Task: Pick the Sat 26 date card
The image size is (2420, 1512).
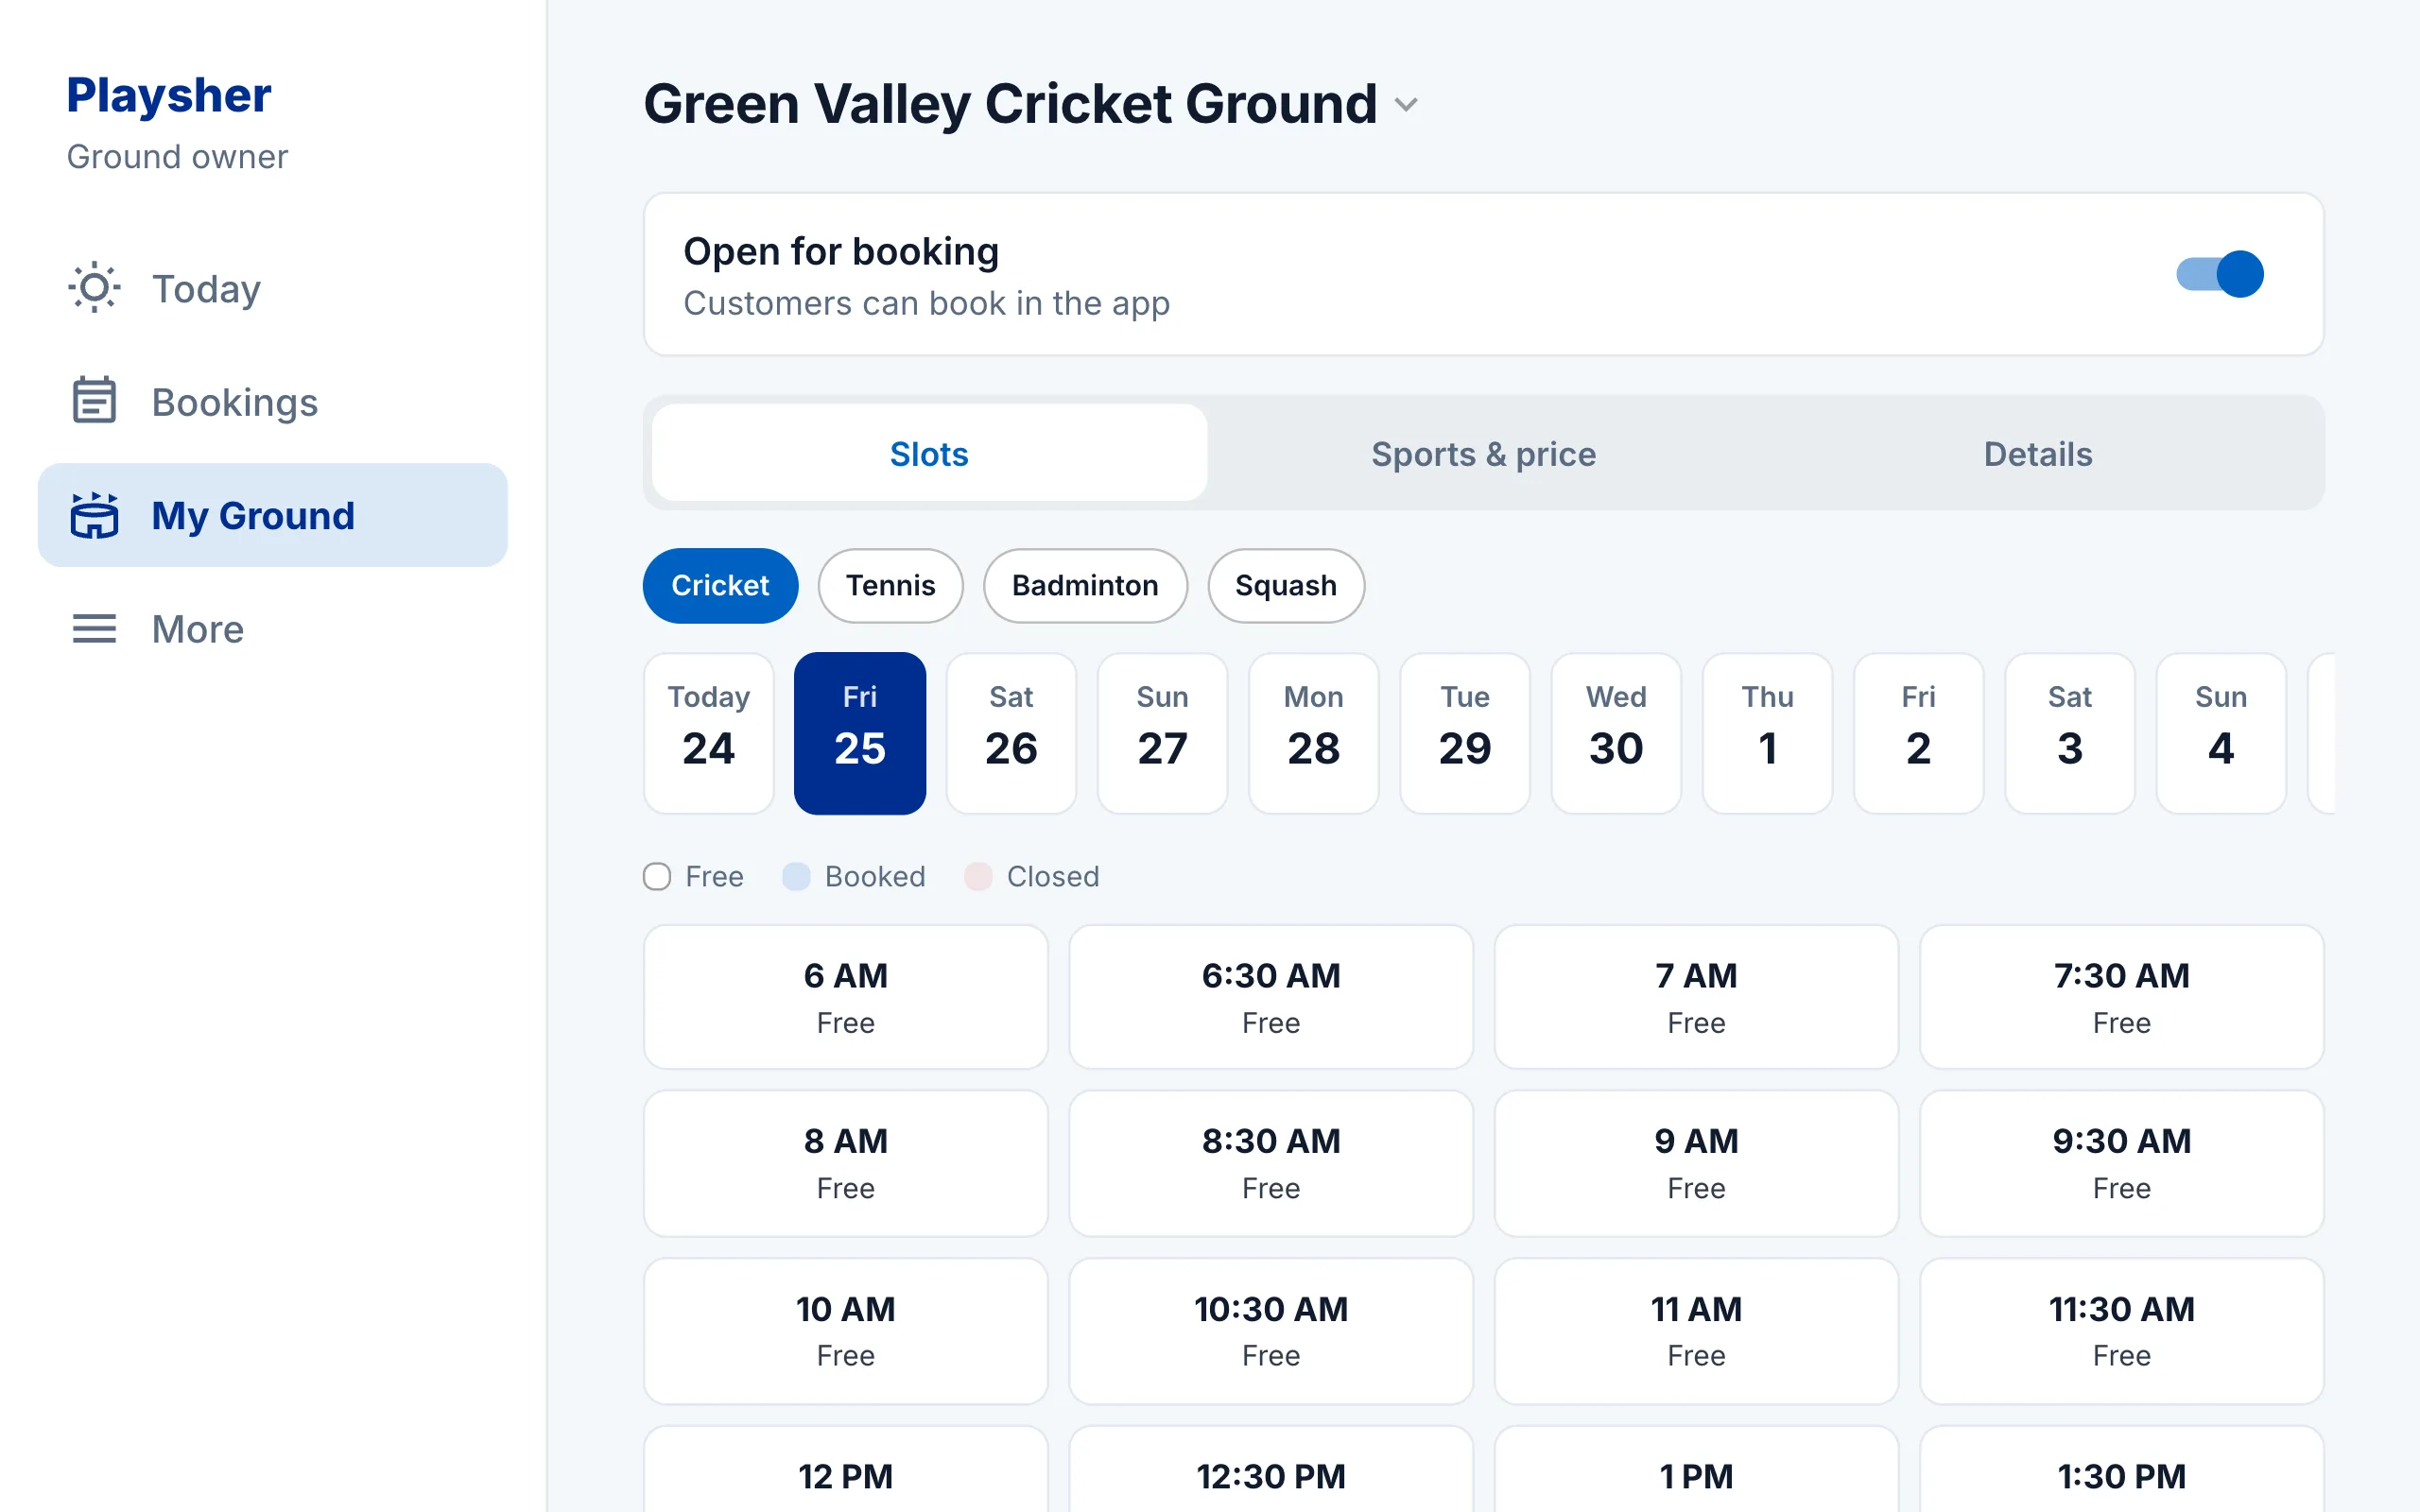Action: pos(1011,733)
